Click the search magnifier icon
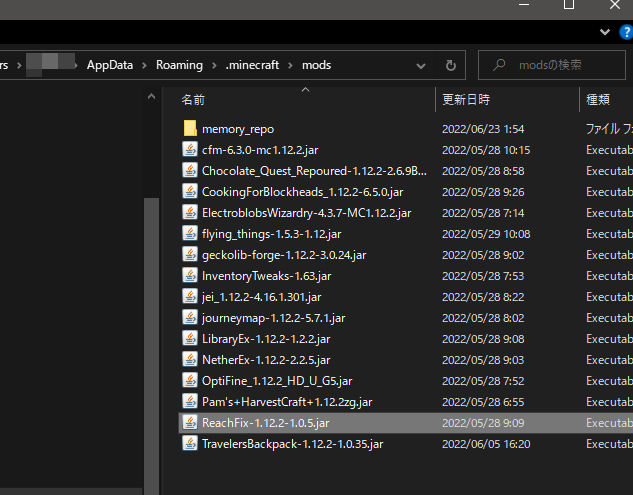 [499, 65]
